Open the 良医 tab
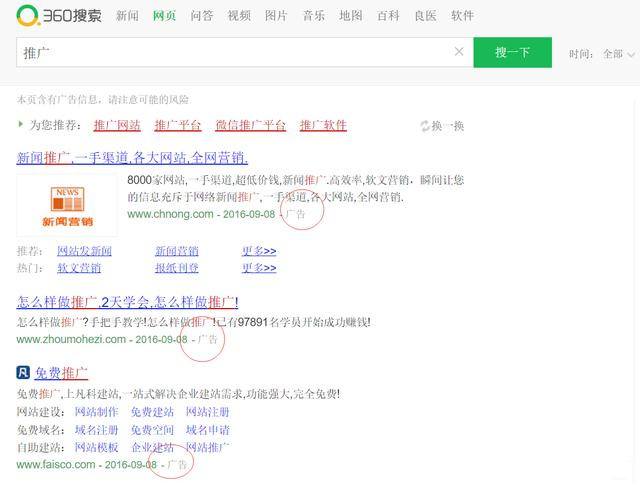The width and height of the screenshot is (640, 483). pyautogui.click(x=425, y=16)
